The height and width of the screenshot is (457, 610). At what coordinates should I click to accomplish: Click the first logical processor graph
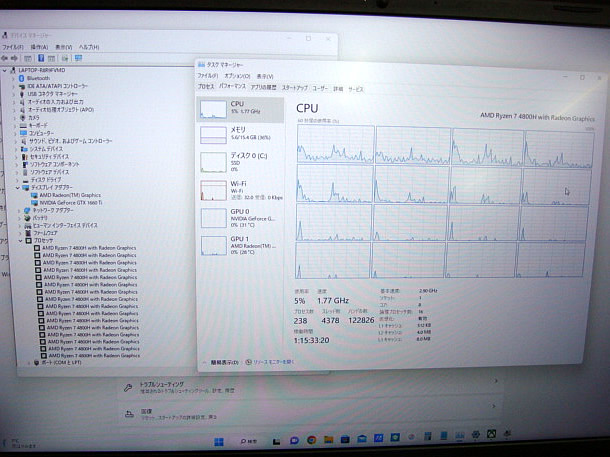[335, 144]
